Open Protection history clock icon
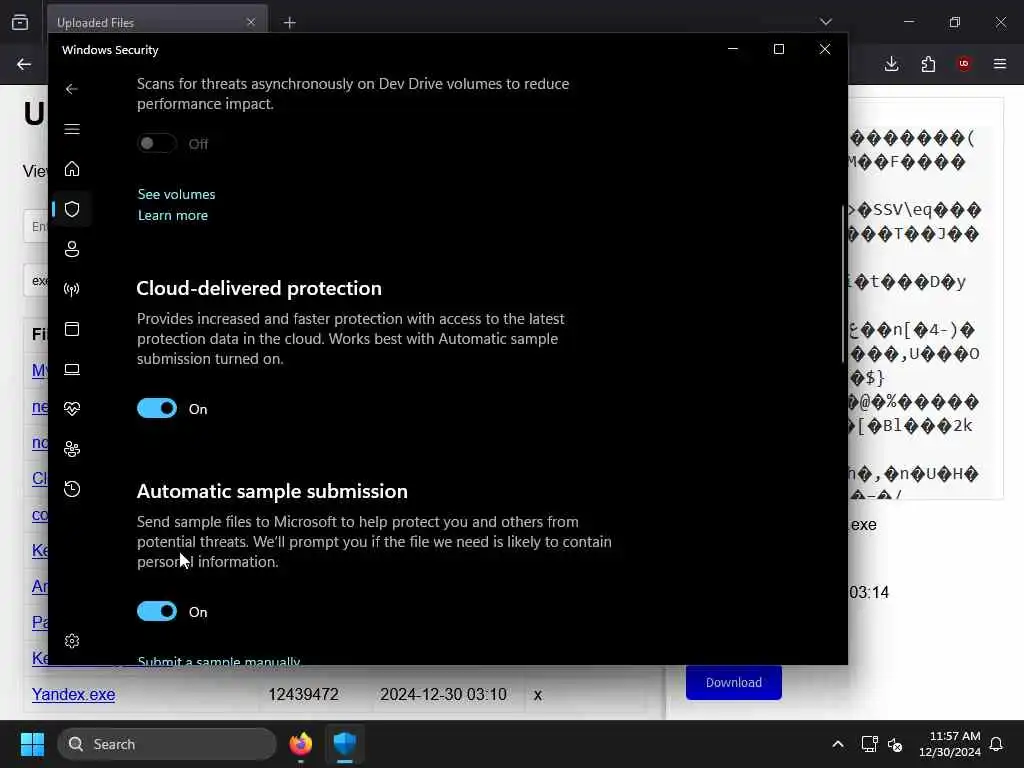The height and width of the screenshot is (768, 1024). (72, 489)
